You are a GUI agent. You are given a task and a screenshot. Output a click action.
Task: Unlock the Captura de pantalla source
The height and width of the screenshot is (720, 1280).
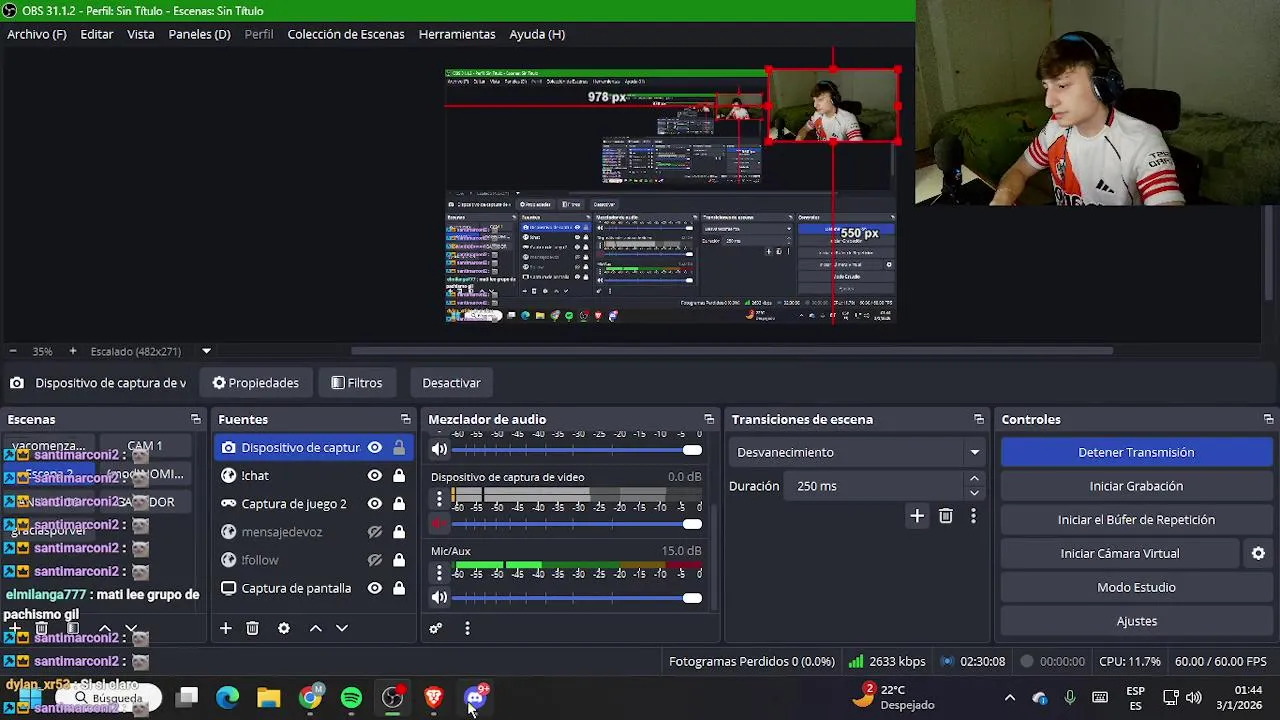tap(399, 588)
